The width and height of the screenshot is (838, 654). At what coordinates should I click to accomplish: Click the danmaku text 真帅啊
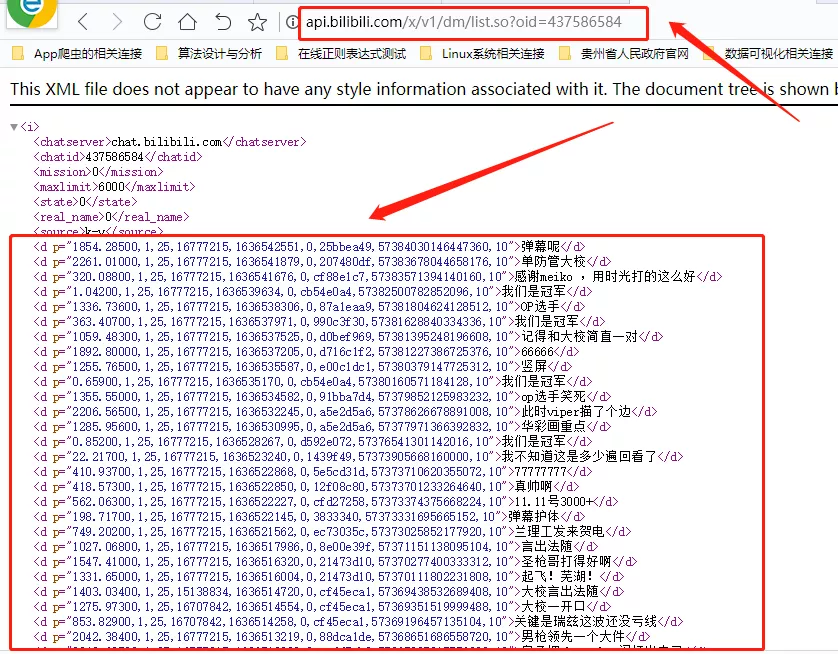[533, 487]
